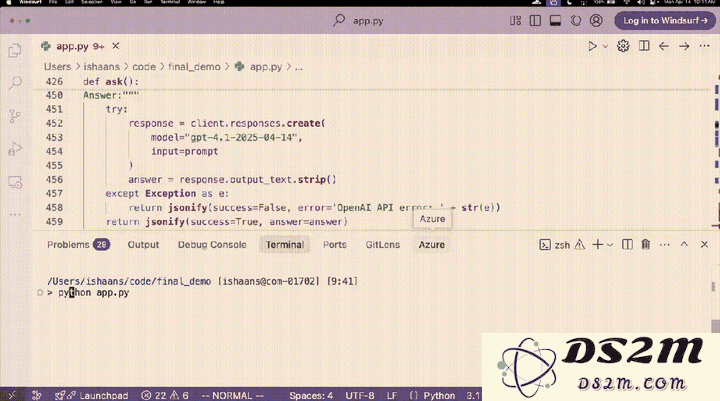Click Users in the breadcrumb path
Image resolution: width=720 pixels, height=401 pixels.
point(57,67)
